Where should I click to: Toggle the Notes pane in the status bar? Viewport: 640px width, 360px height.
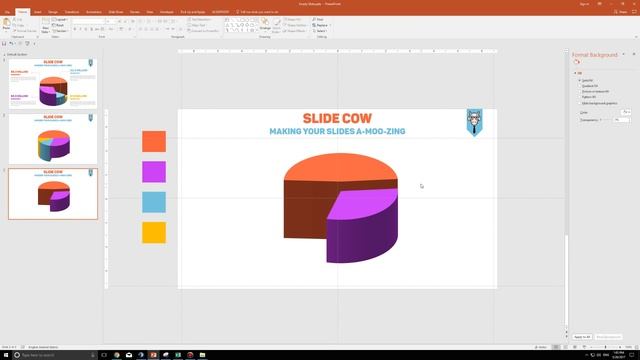tap(541, 347)
